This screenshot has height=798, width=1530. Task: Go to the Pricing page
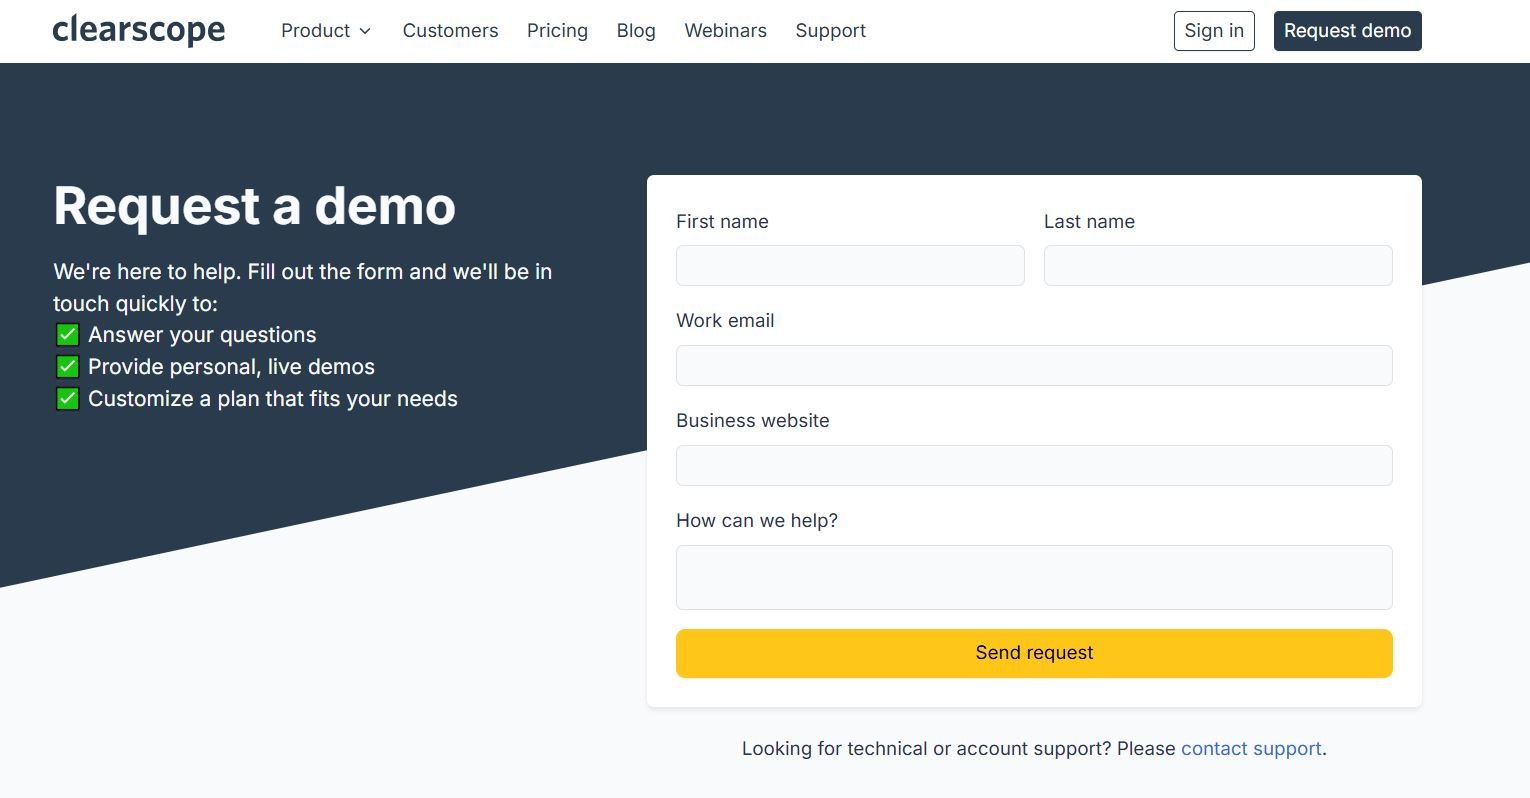(557, 31)
